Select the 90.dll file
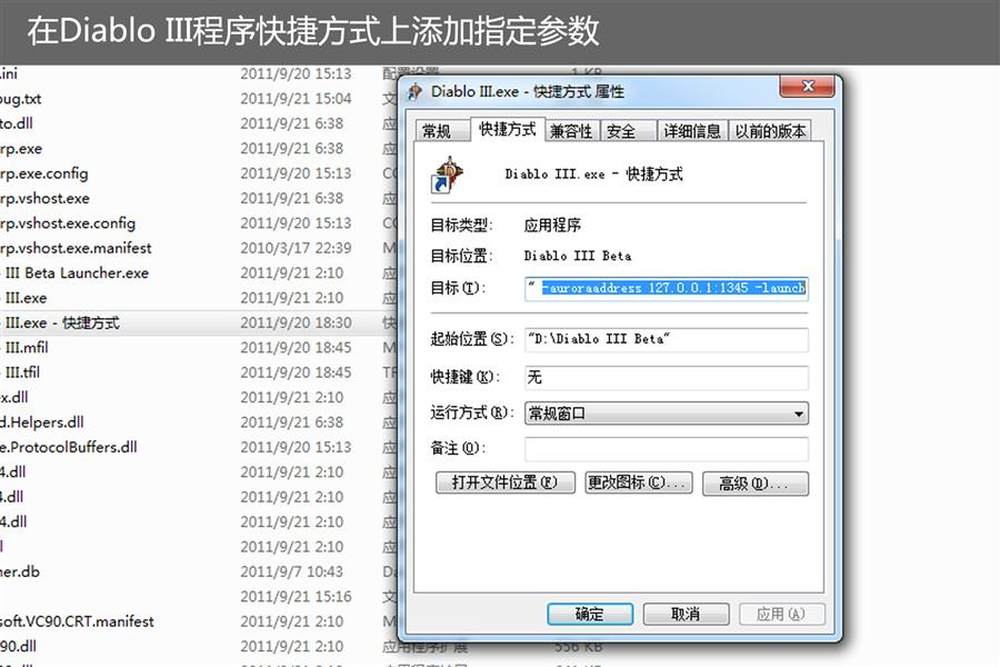Screen dimensions: 1000x667 coord(18,646)
